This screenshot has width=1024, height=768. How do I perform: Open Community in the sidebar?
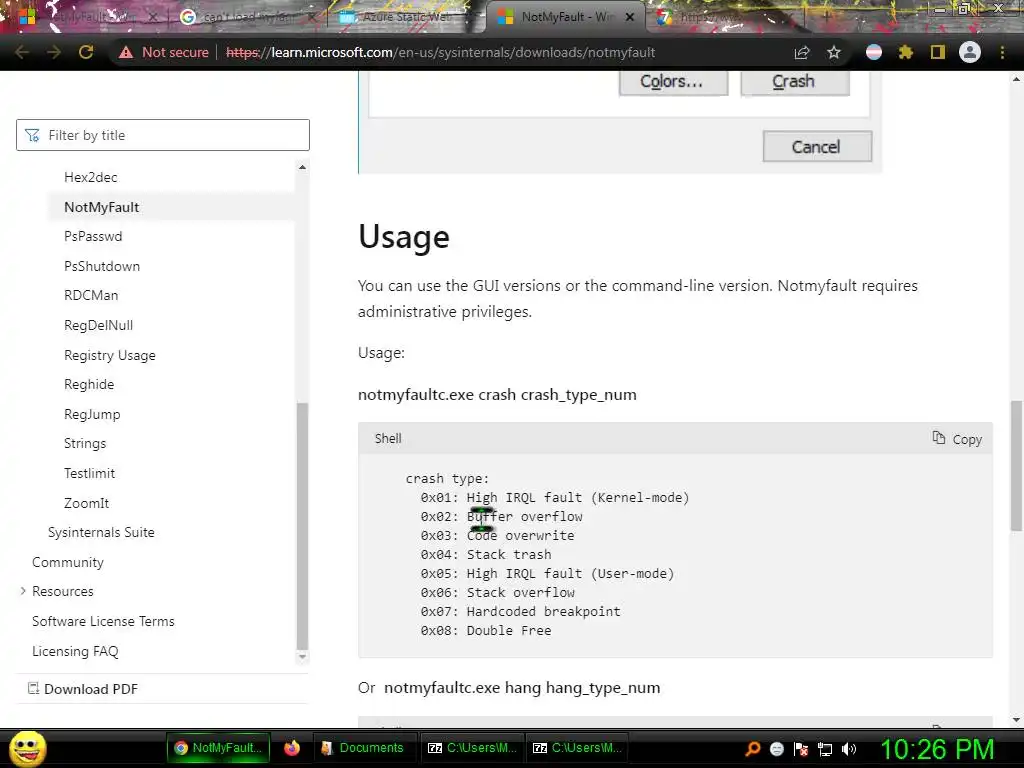[x=68, y=562]
